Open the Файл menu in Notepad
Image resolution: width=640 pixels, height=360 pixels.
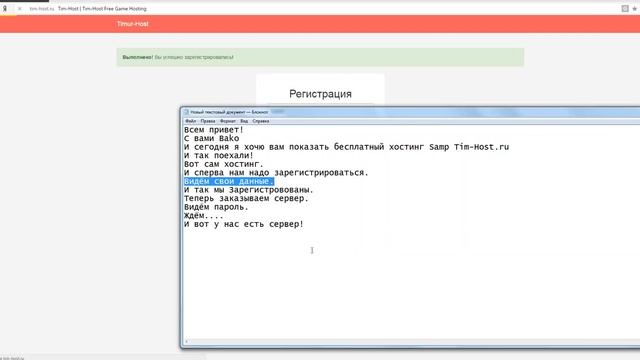tap(191, 121)
